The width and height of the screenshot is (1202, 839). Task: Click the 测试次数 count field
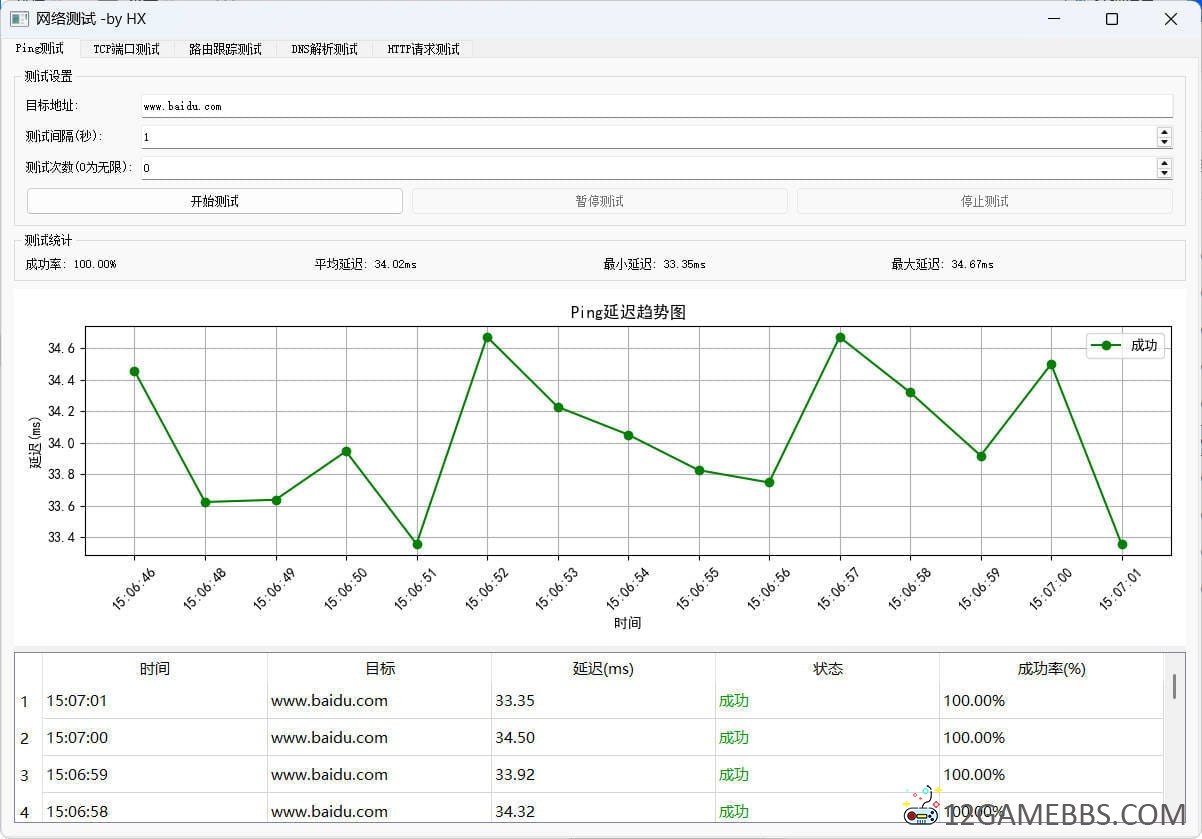tap(648, 168)
